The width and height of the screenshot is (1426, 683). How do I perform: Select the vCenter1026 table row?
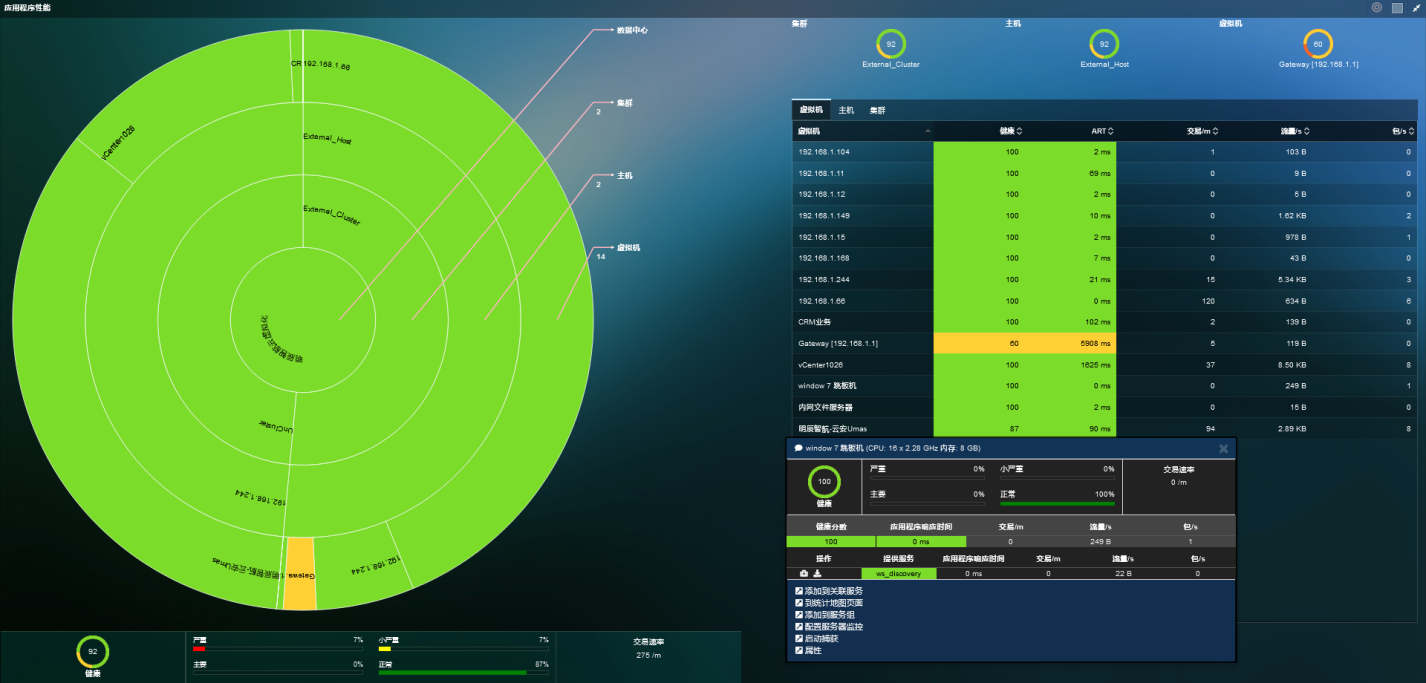[x=1104, y=365]
